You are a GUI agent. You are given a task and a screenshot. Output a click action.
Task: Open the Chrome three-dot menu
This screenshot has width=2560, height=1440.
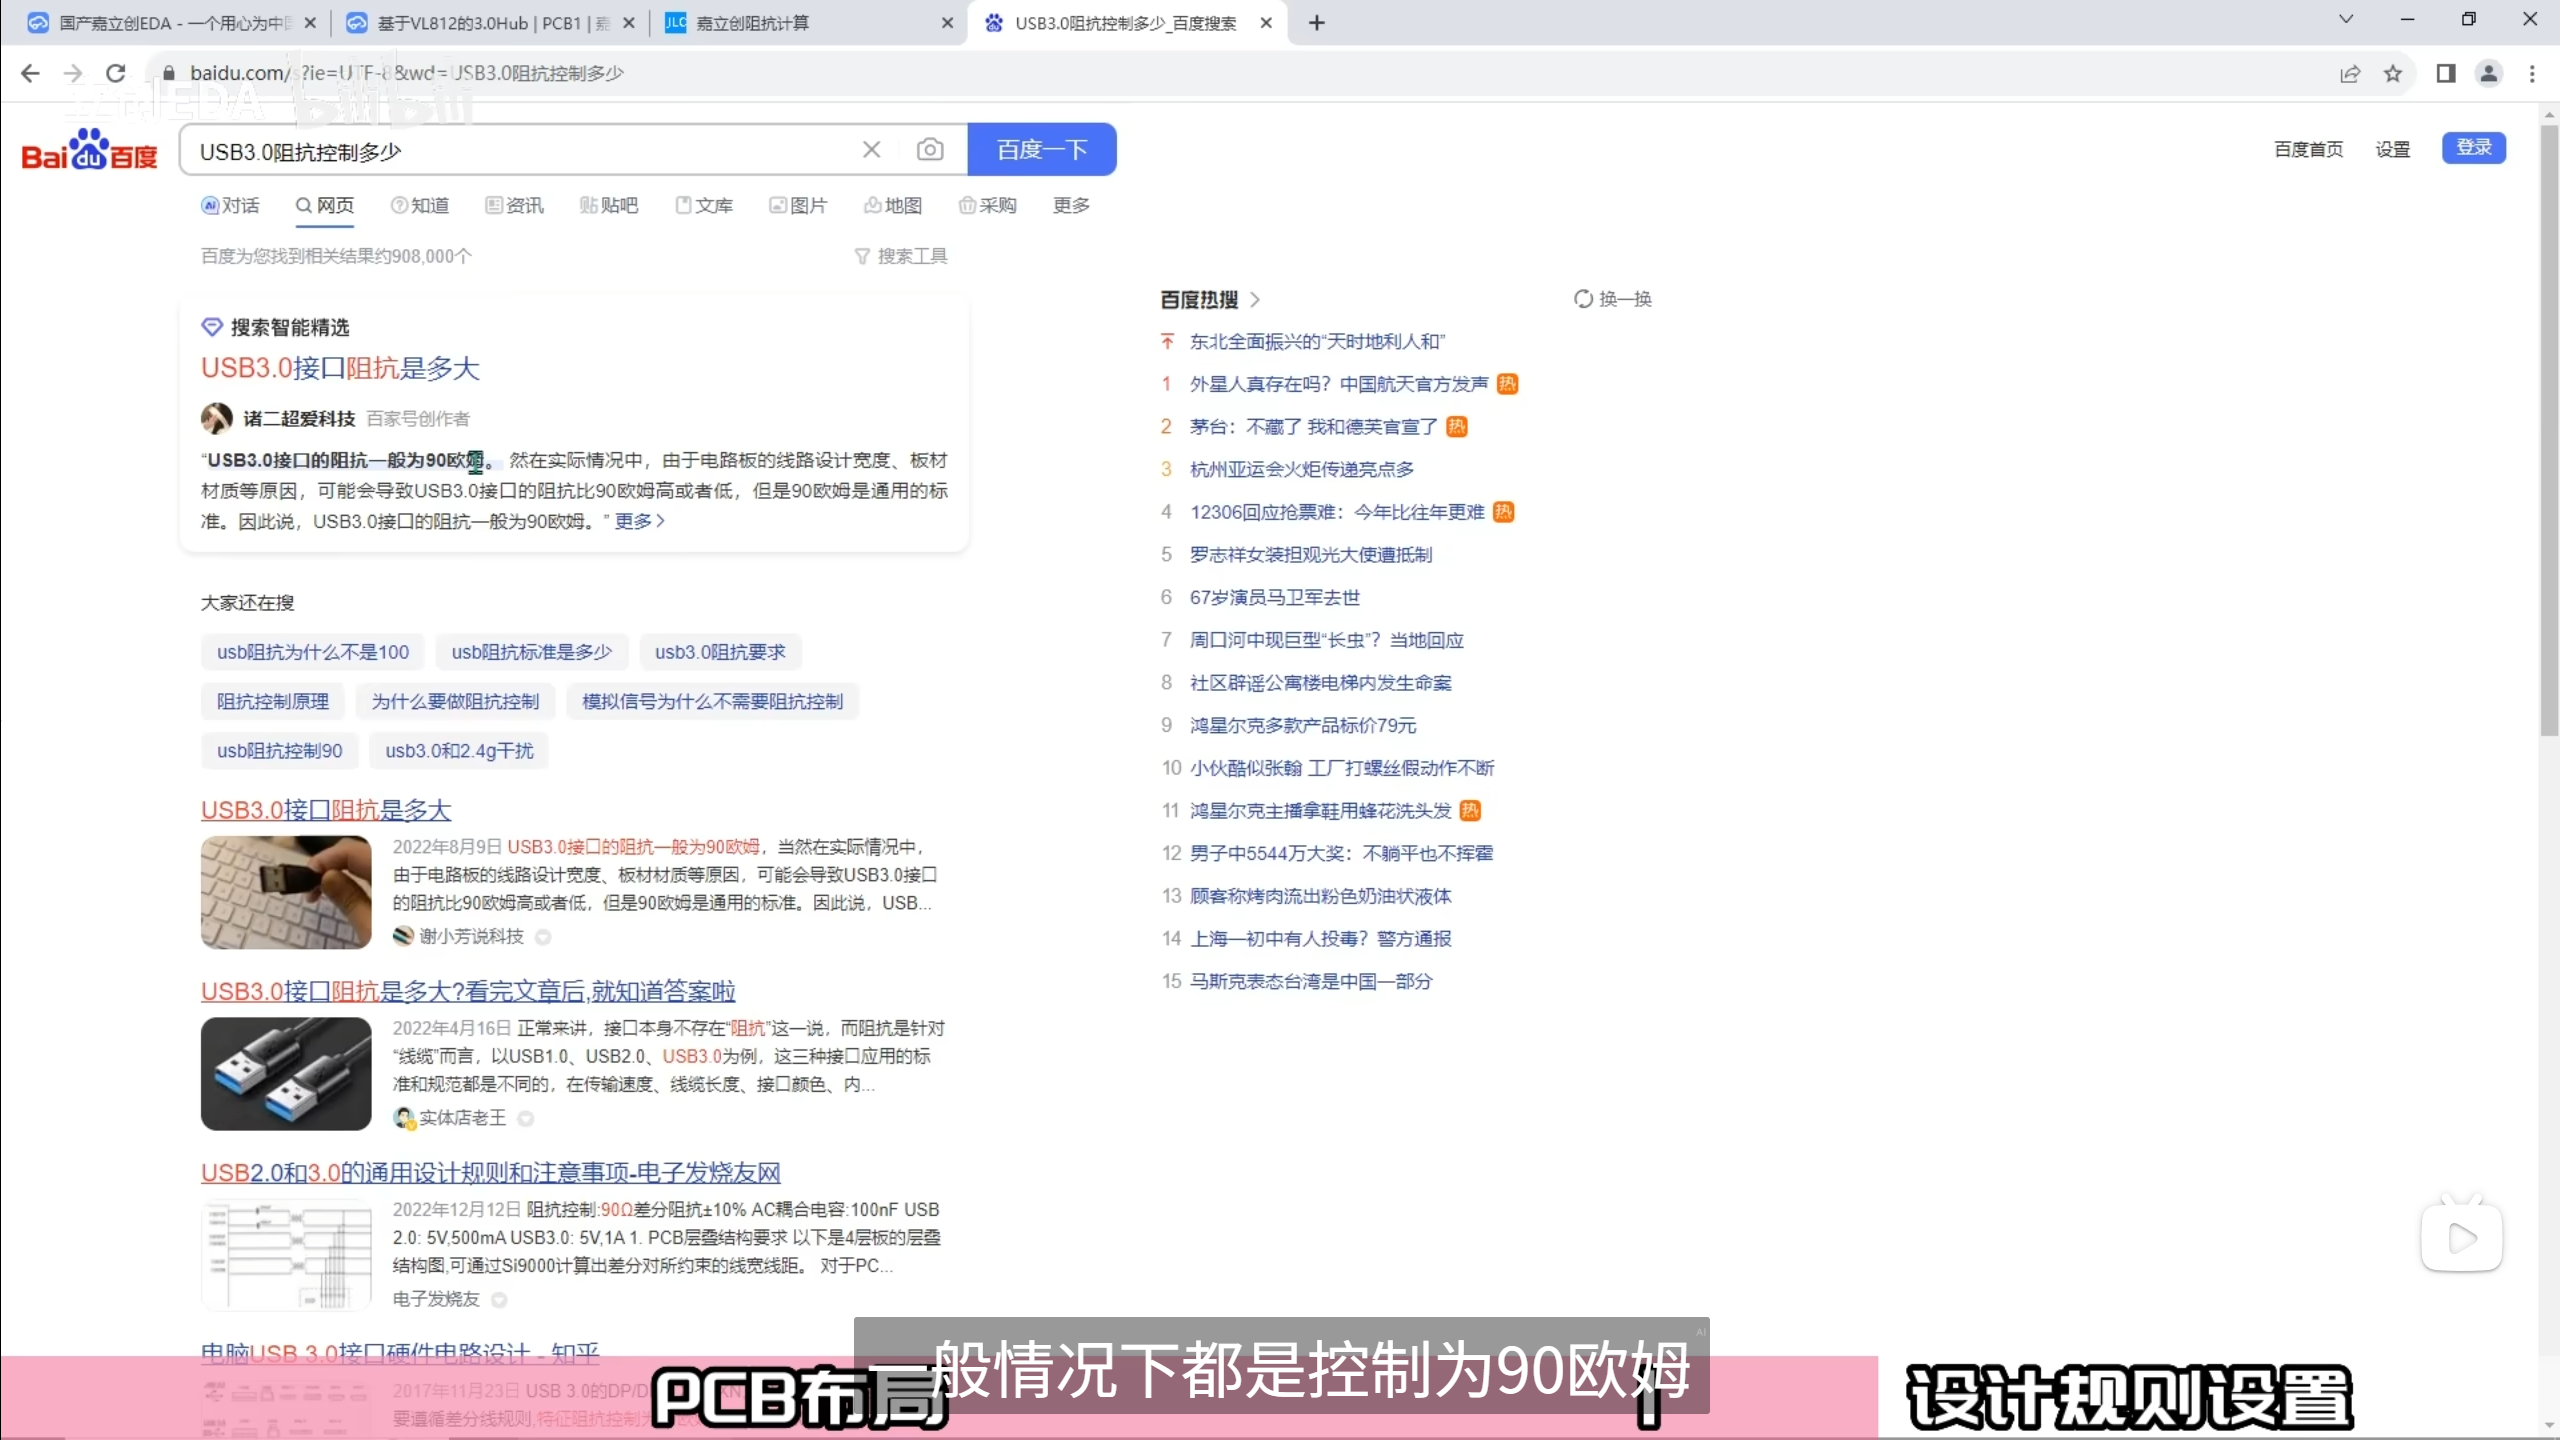coord(2532,73)
